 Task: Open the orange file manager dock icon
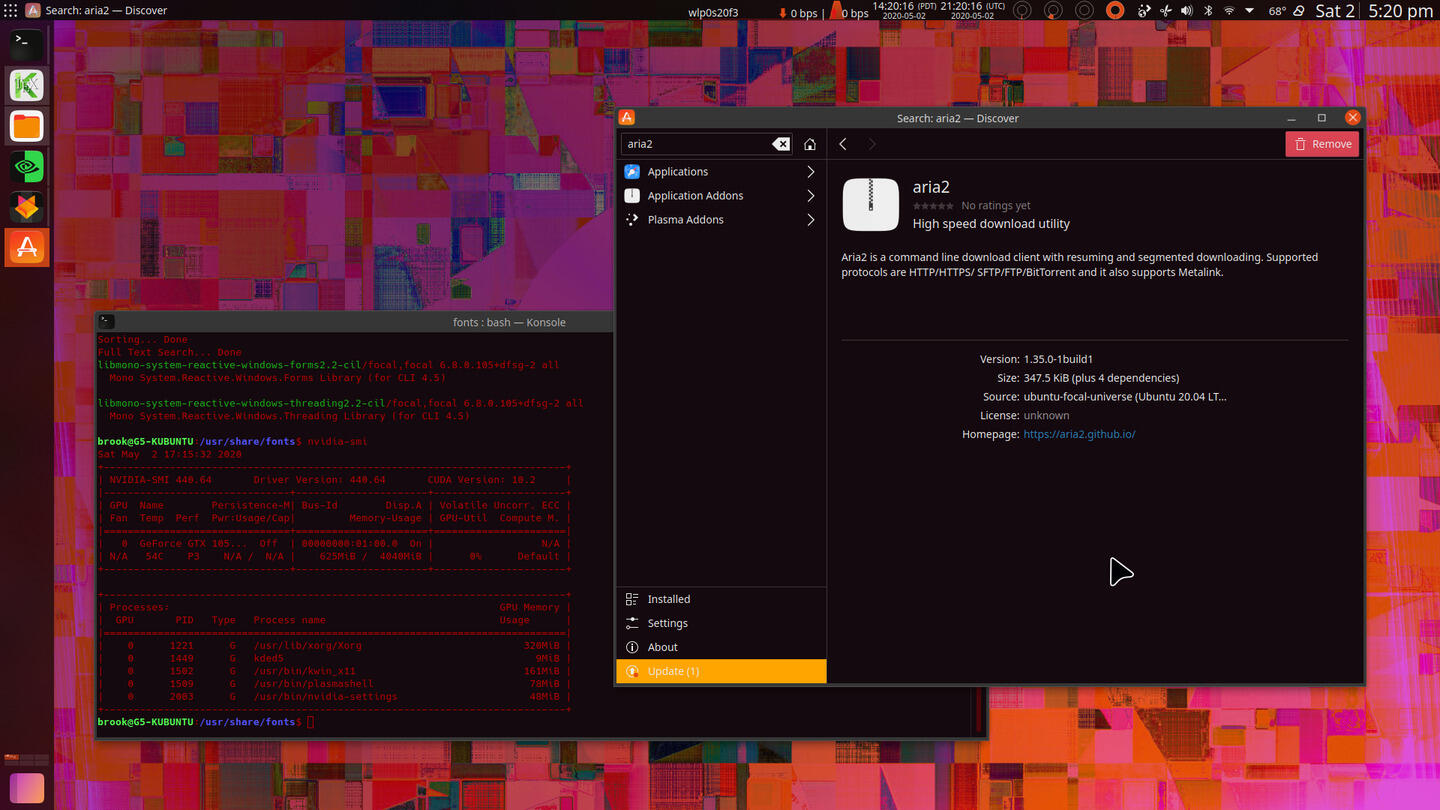click(27, 126)
